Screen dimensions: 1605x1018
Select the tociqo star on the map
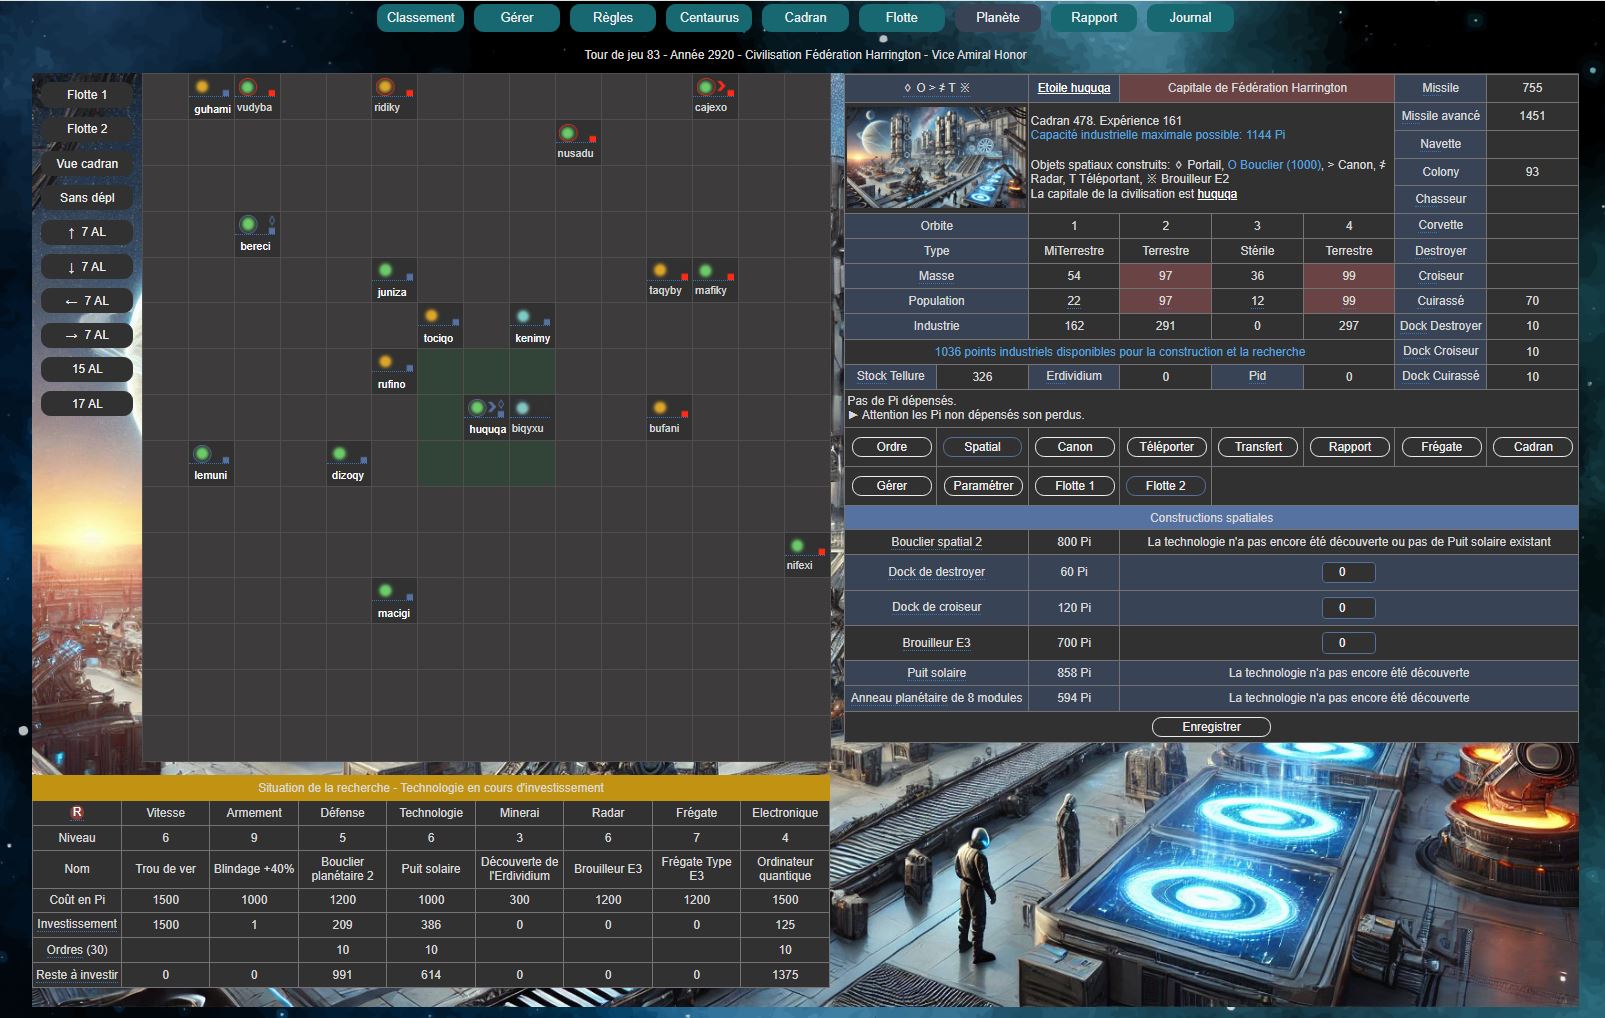coord(431,316)
